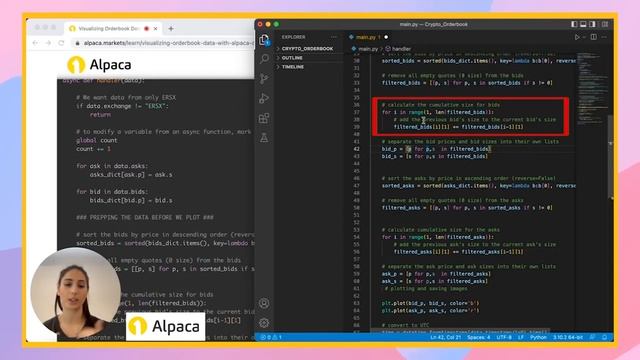Open Explorer panel ellipsis menu
The width and height of the screenshot is (640, 360).
click(x=334, y=37)
